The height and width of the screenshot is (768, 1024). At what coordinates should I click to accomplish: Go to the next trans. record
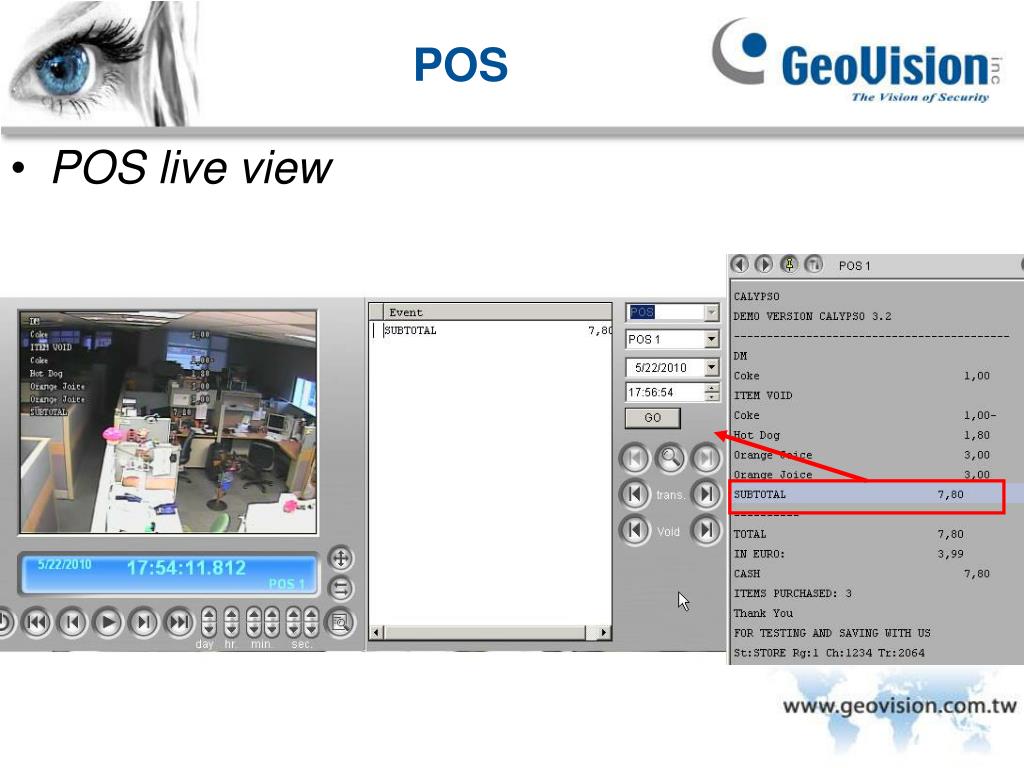click(706, 494)
